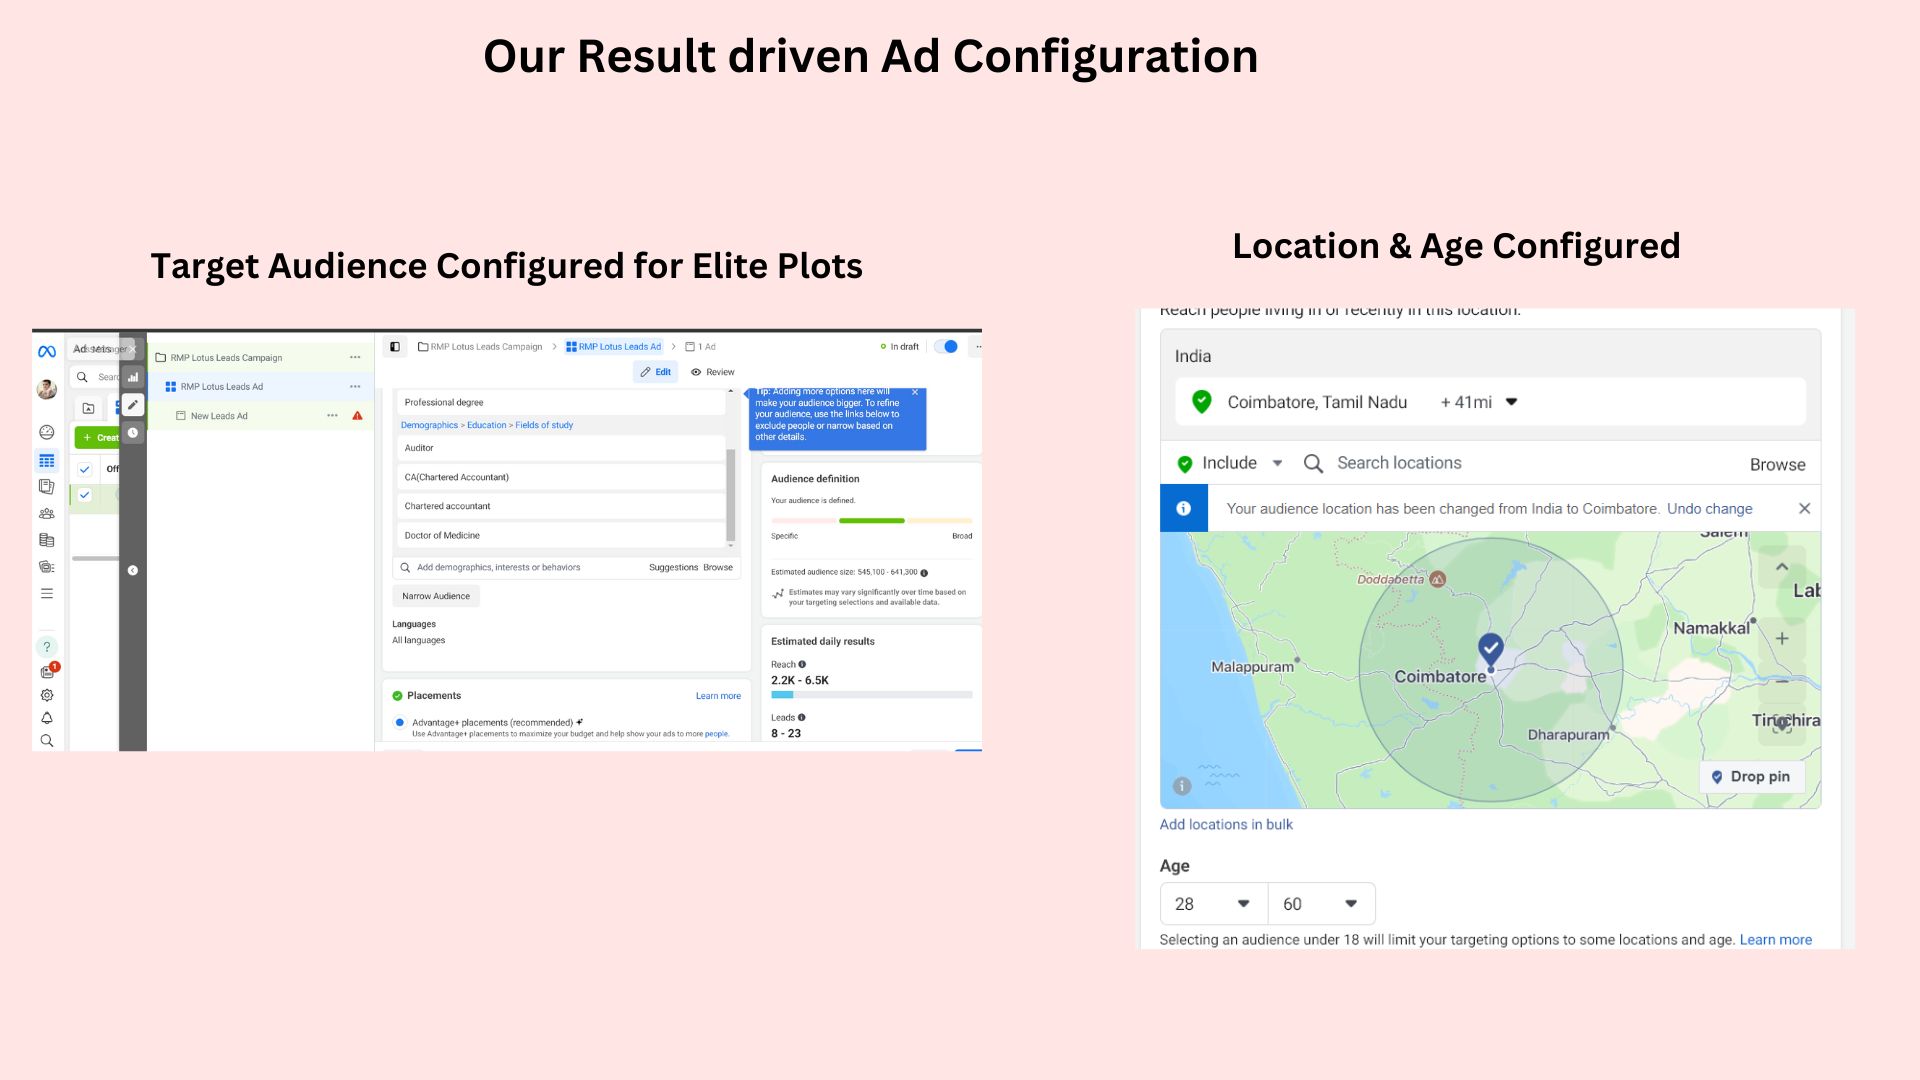This screenshot has height=1080, width=1920.
Task: Open options for RMP Lotus Leads Campaign
Action: (355, 357)
